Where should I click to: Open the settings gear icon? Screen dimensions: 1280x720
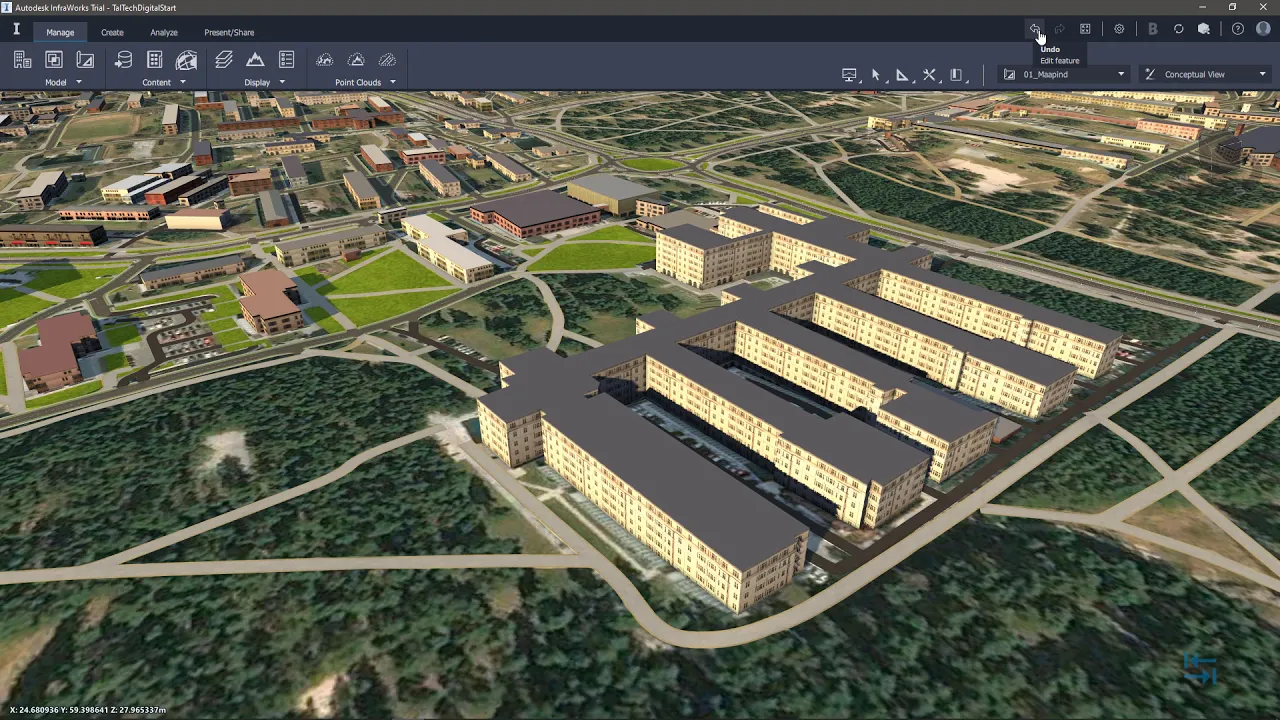[x=1119, y=29]
